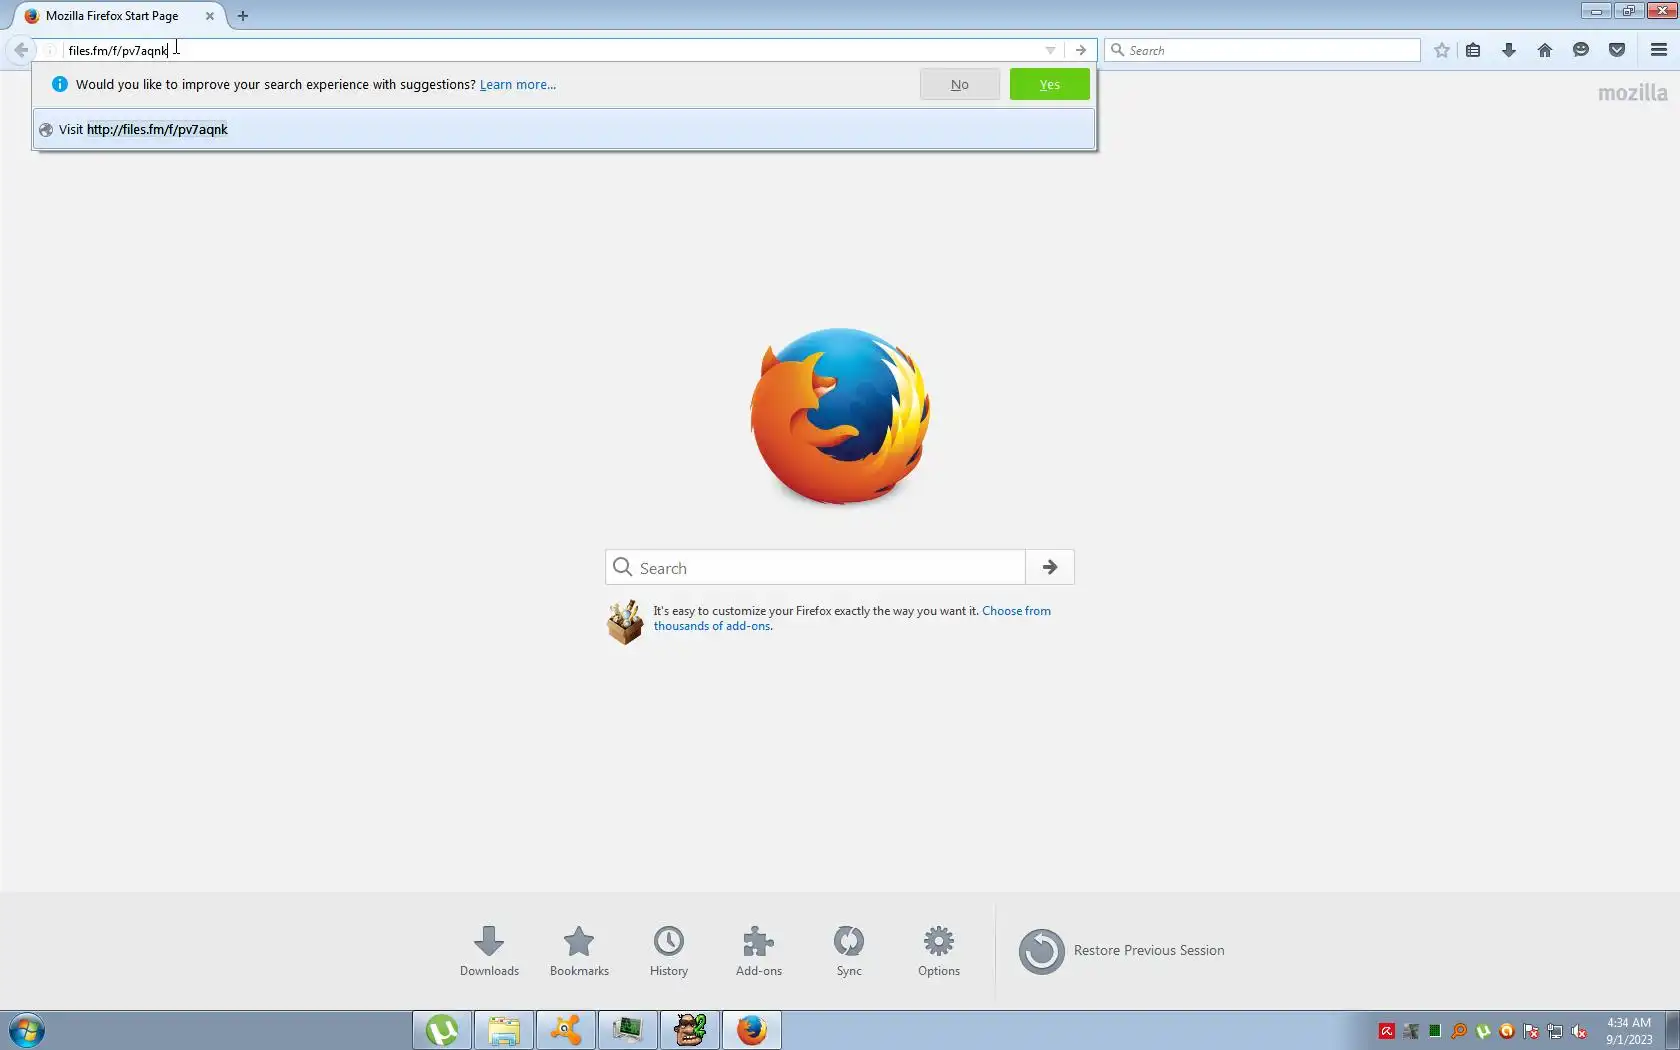Click the system clock showing 4:34 AM
Viewport: 1680px width, 1050px height.
[1629, 1031]
